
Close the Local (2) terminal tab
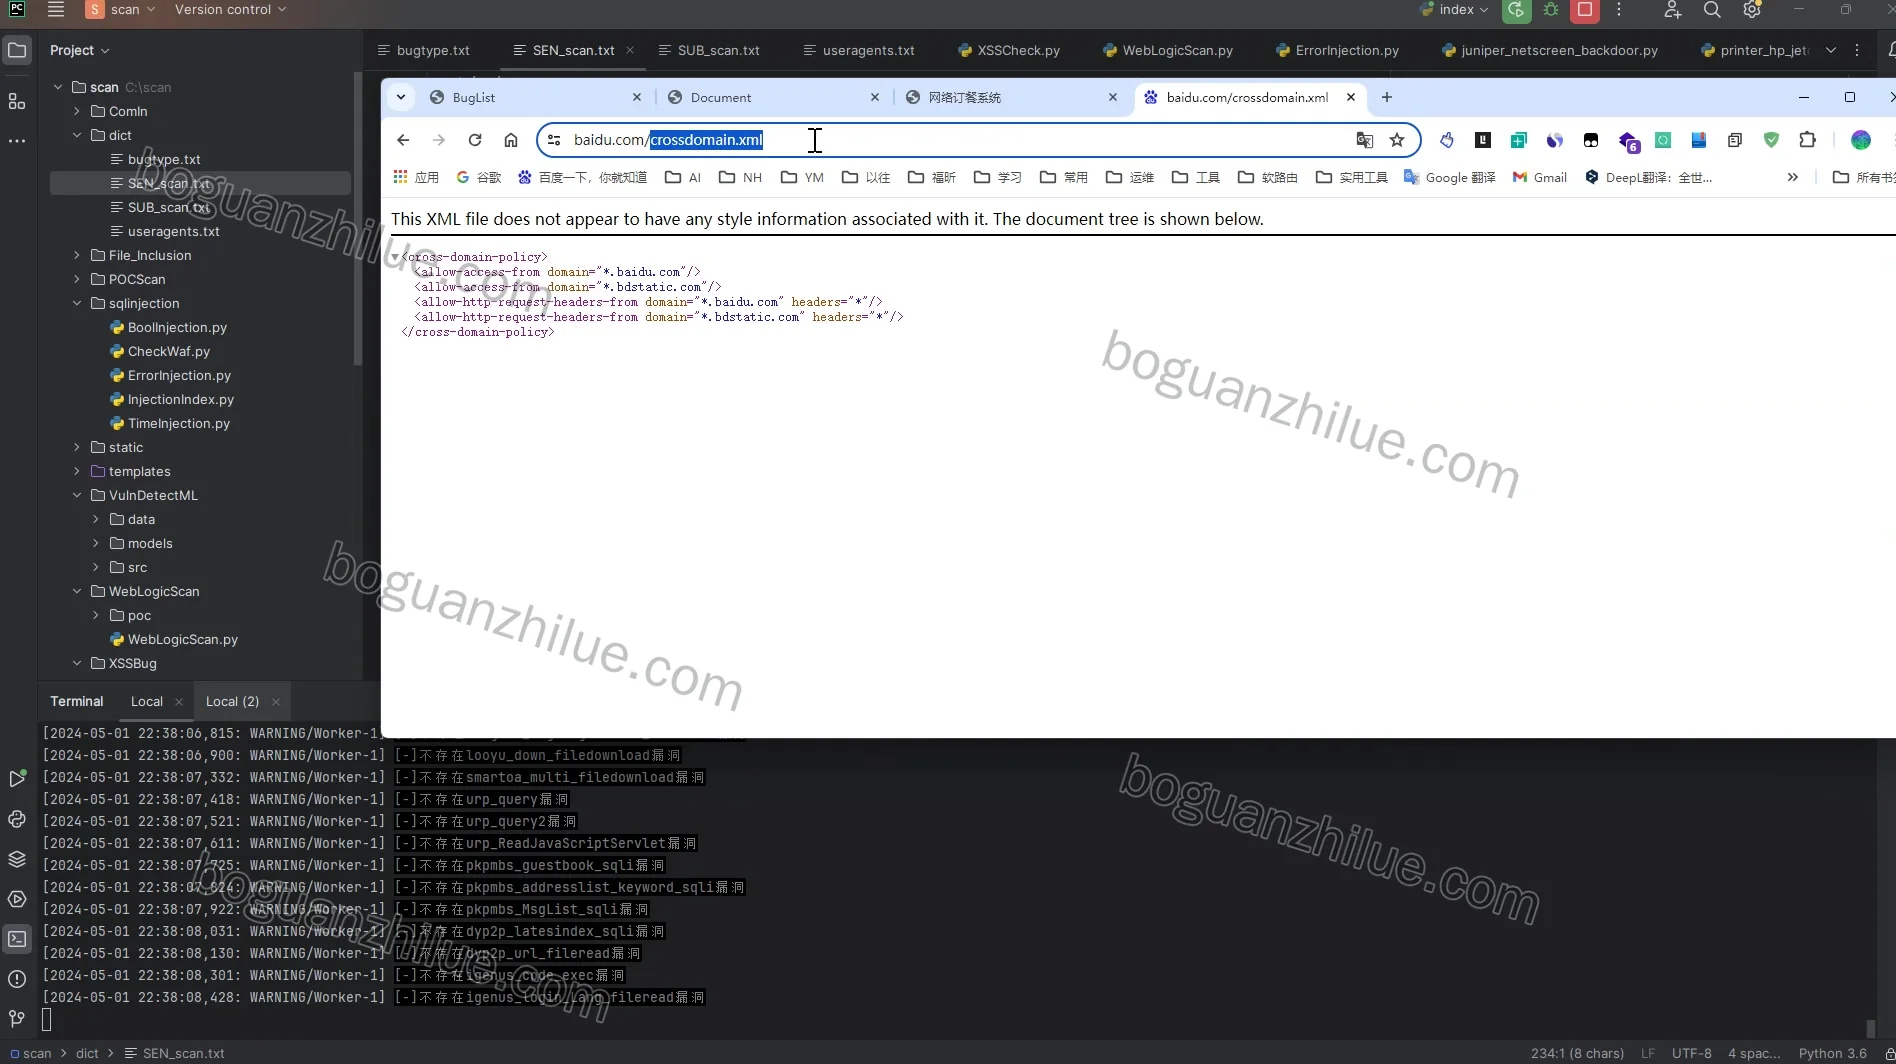[276, 702]
